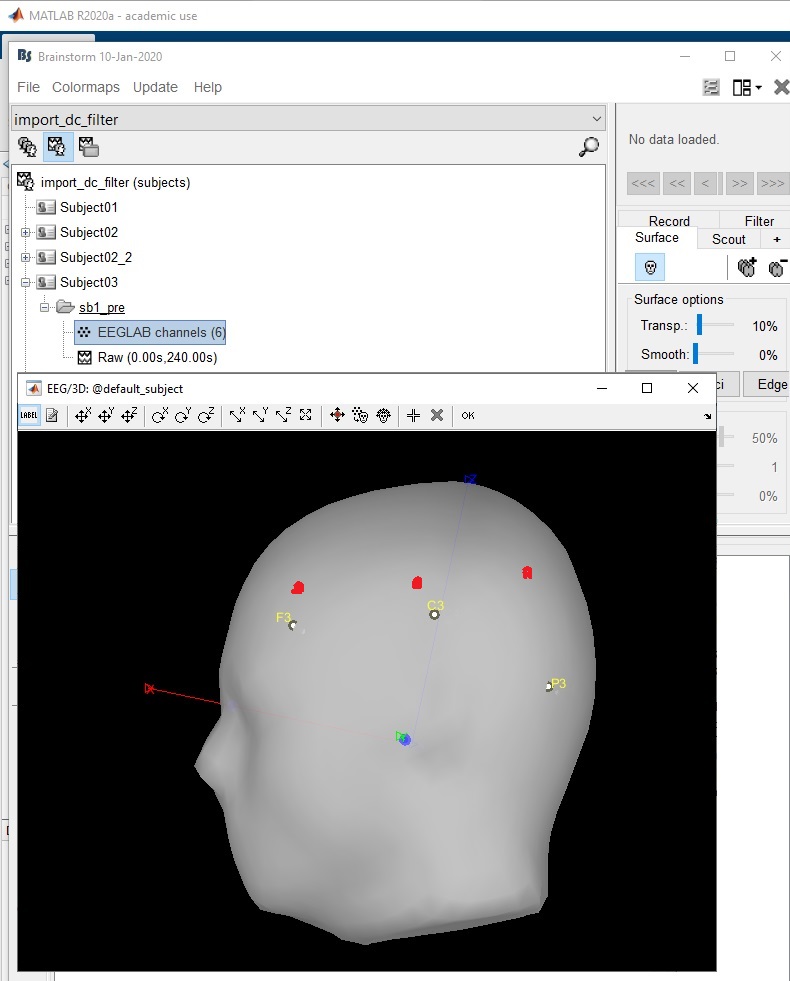The width and height of the screenshot is (790, 981).
Task: Go to previous sample with < button
Action: click(x=706, y=183)
